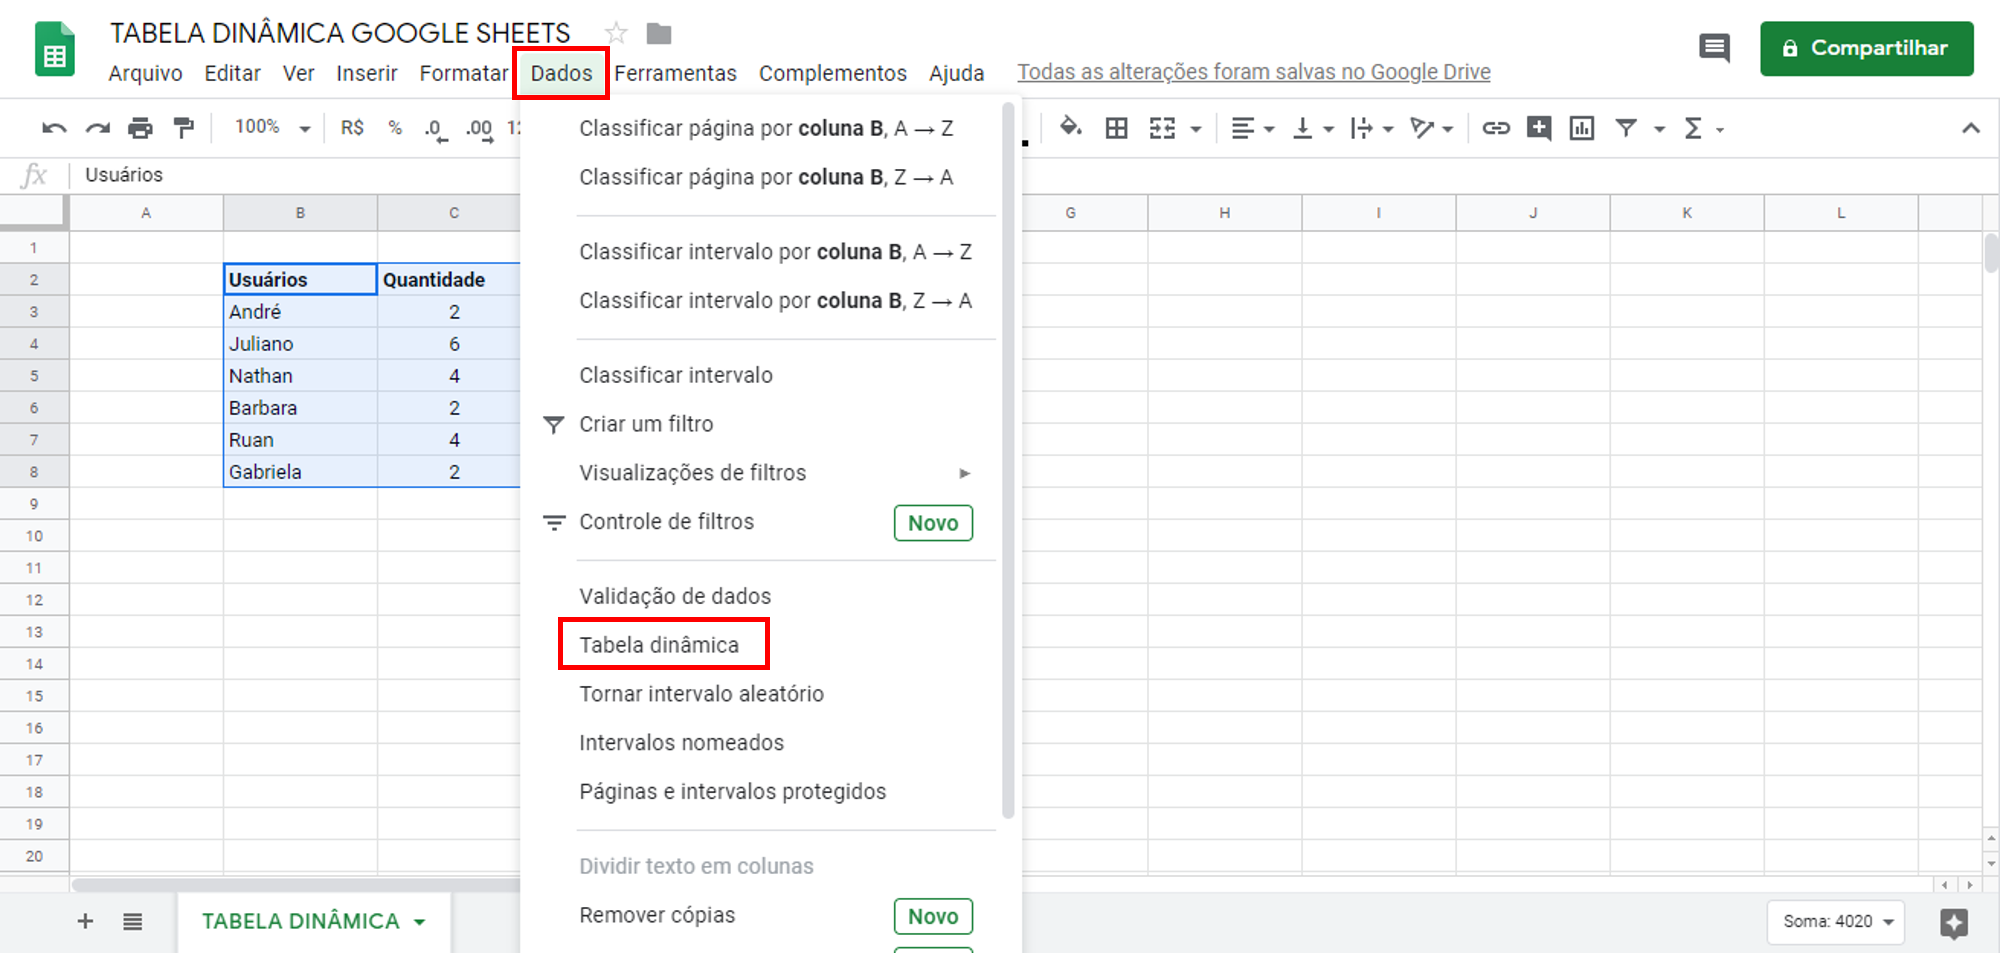Click the saved to Google Drive link
This screenshot has width=2000, height=953.
tap(1253, 72)
